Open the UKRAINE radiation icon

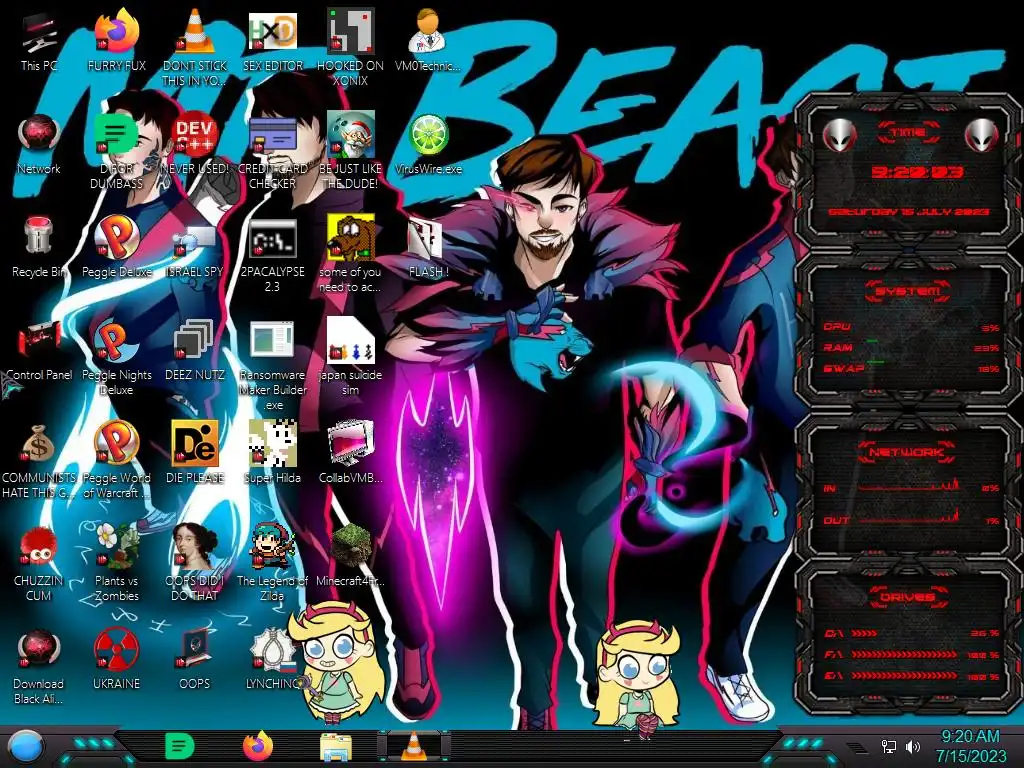(117, 660)
